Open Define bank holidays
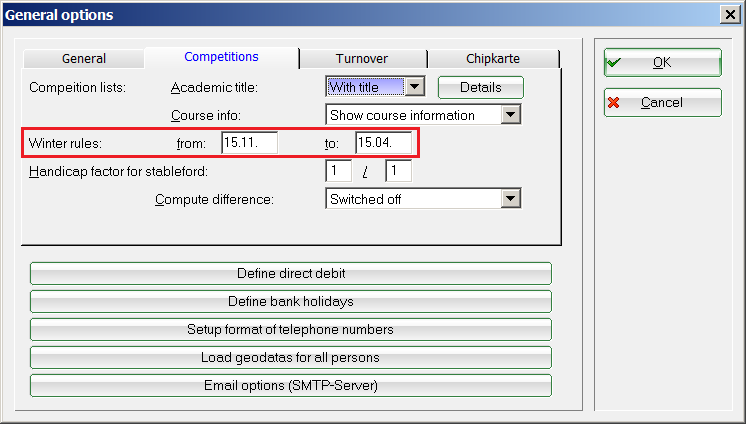 (x=290, y=302)
